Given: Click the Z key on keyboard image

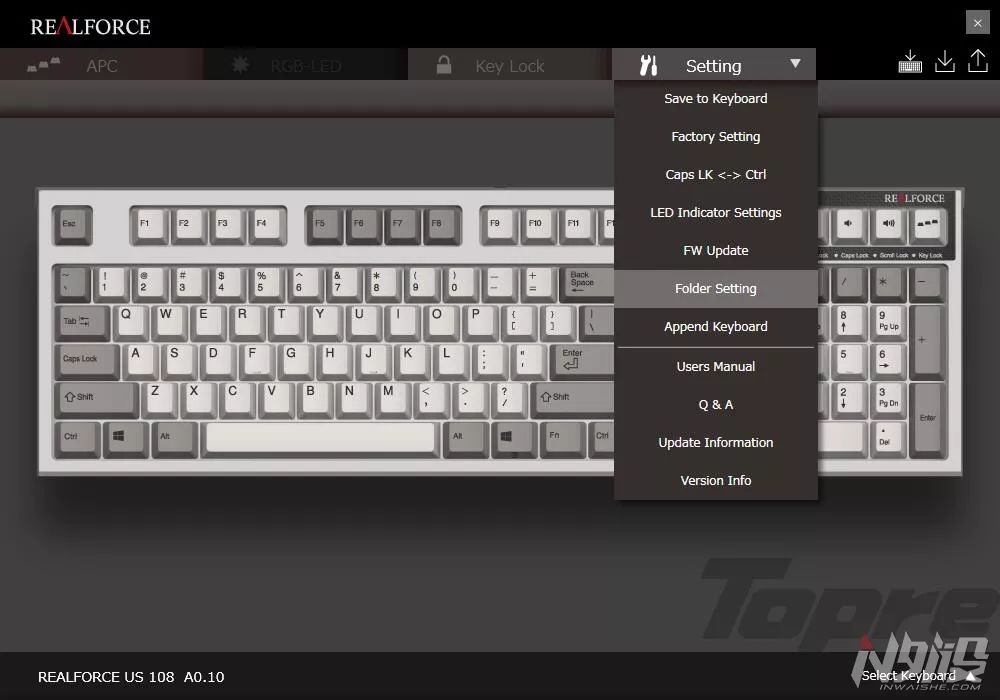Looking at the screenshot, I should (x=161, y=399).
